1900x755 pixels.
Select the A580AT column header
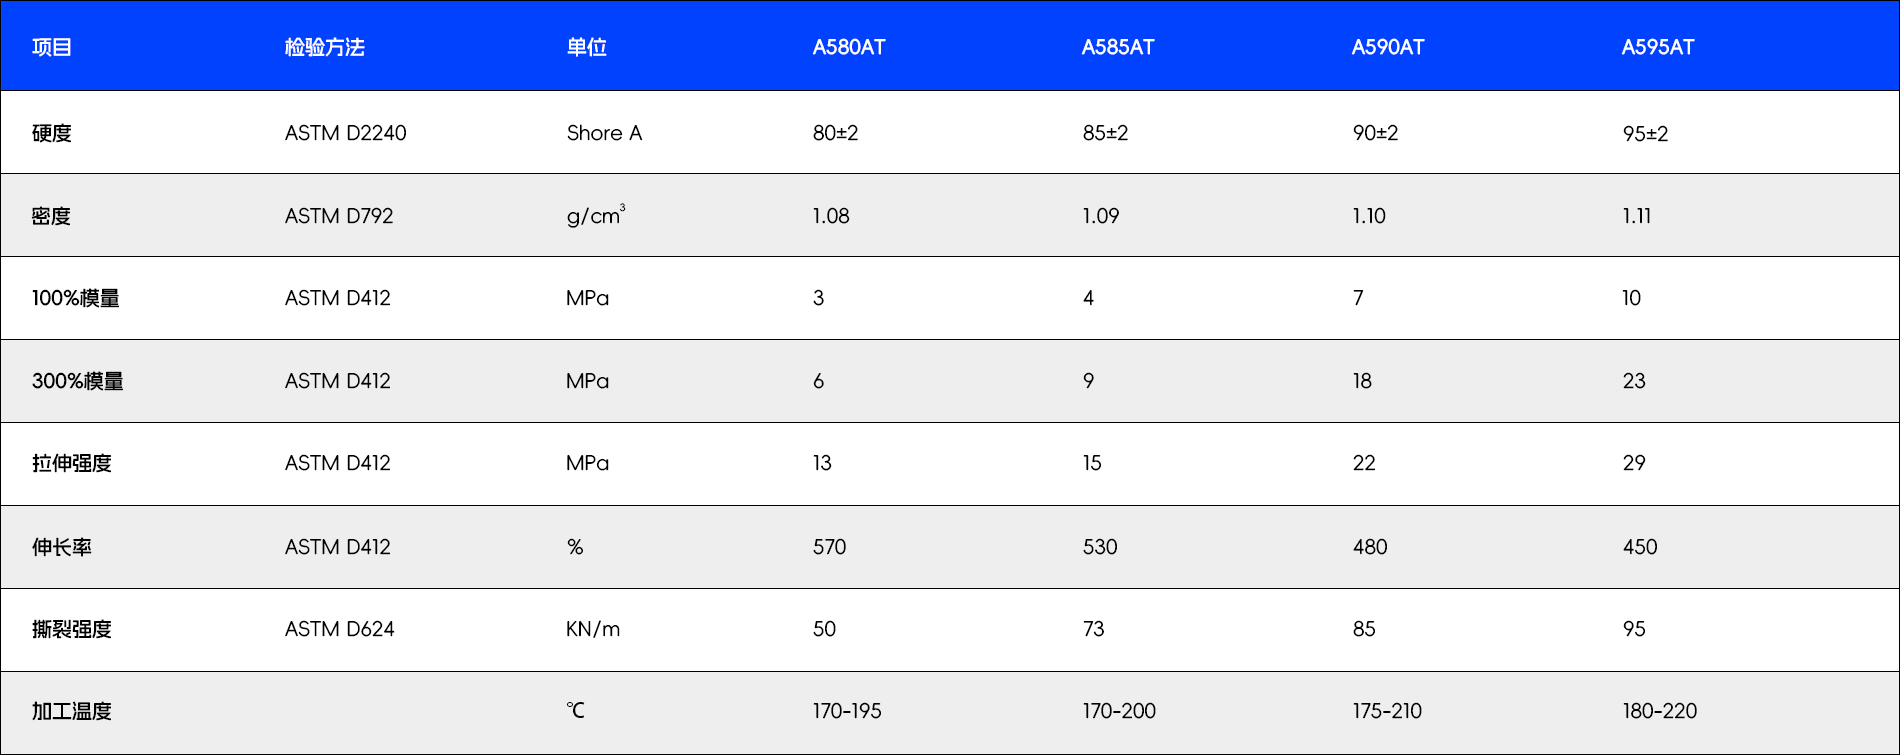click(848, 47)
